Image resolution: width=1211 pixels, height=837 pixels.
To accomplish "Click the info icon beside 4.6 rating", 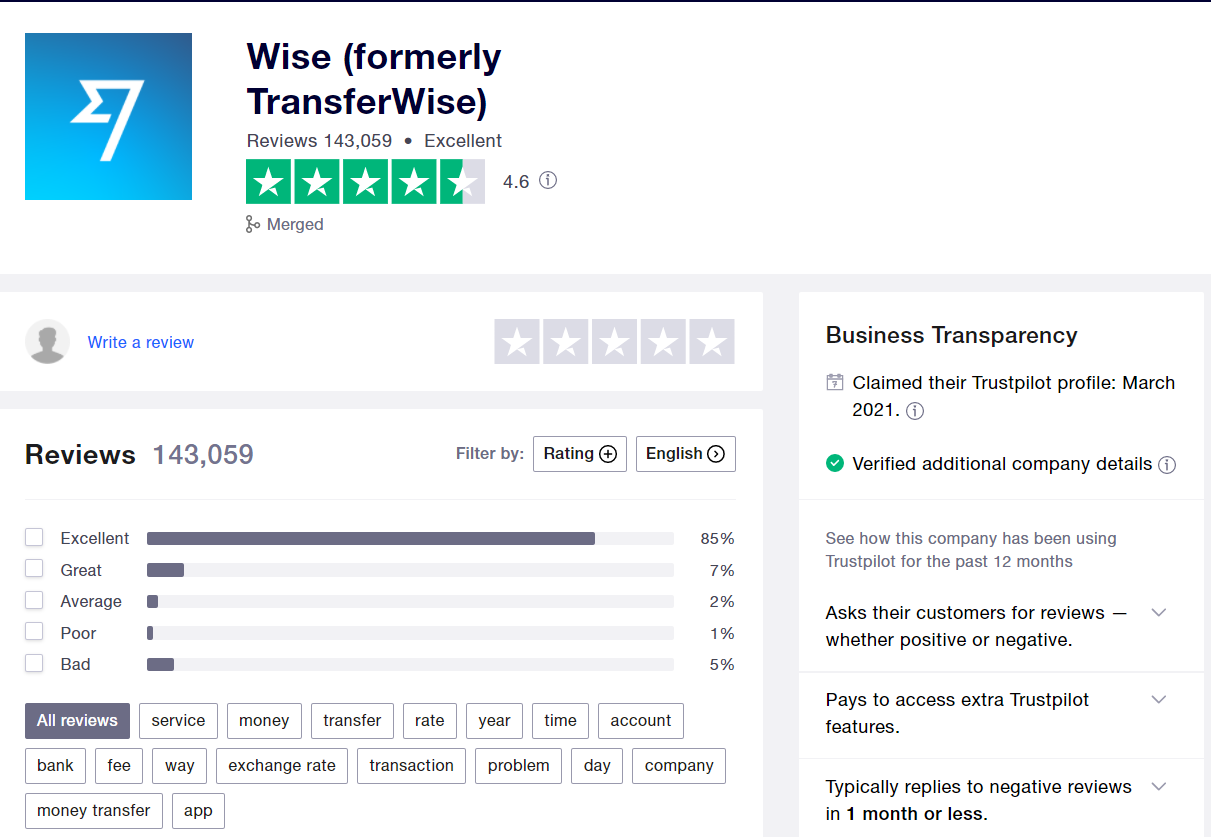I will [x=548, y=181].
